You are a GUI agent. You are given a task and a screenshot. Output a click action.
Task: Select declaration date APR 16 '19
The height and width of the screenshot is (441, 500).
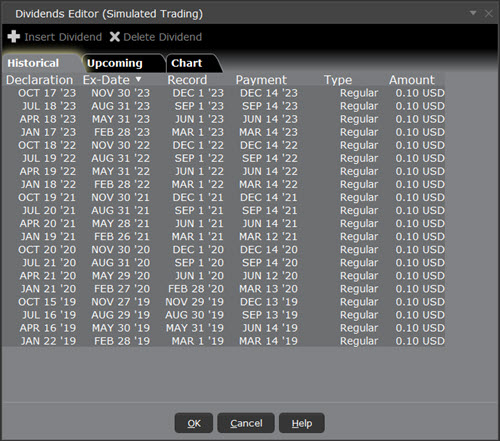click(x=48, y=328)
